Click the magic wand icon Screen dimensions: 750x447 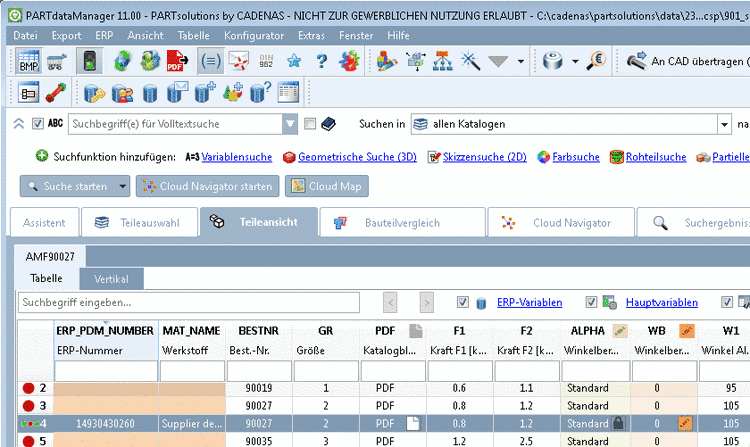[x=470, y=61]
